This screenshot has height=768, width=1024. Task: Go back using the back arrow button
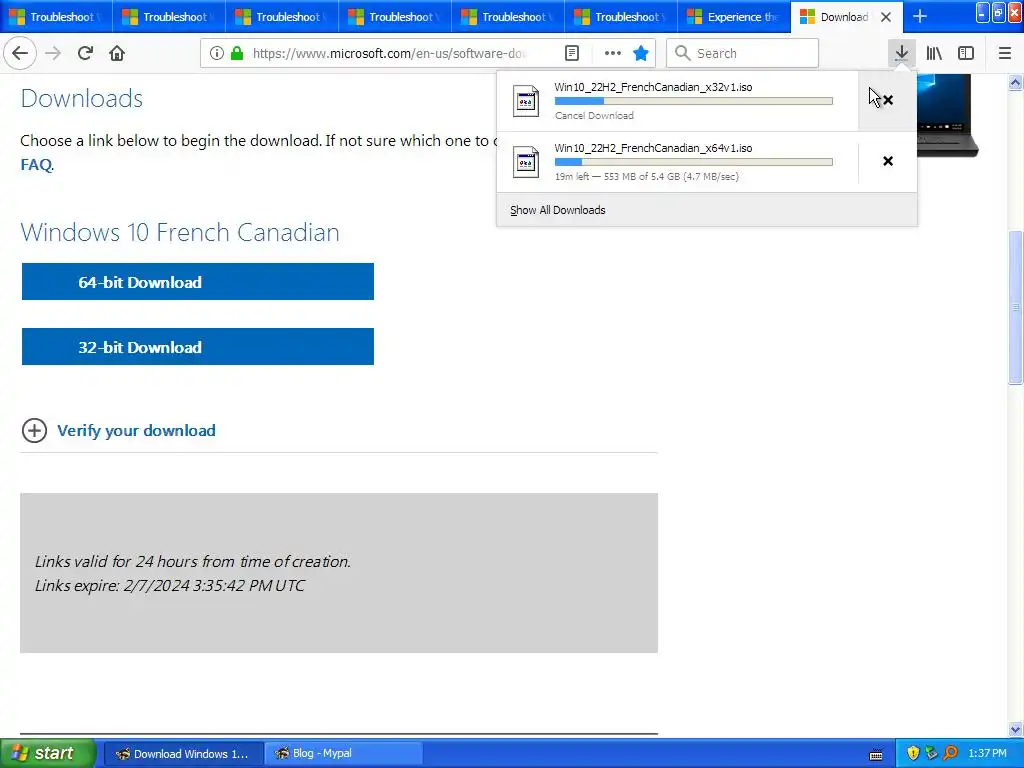[20, 53]
